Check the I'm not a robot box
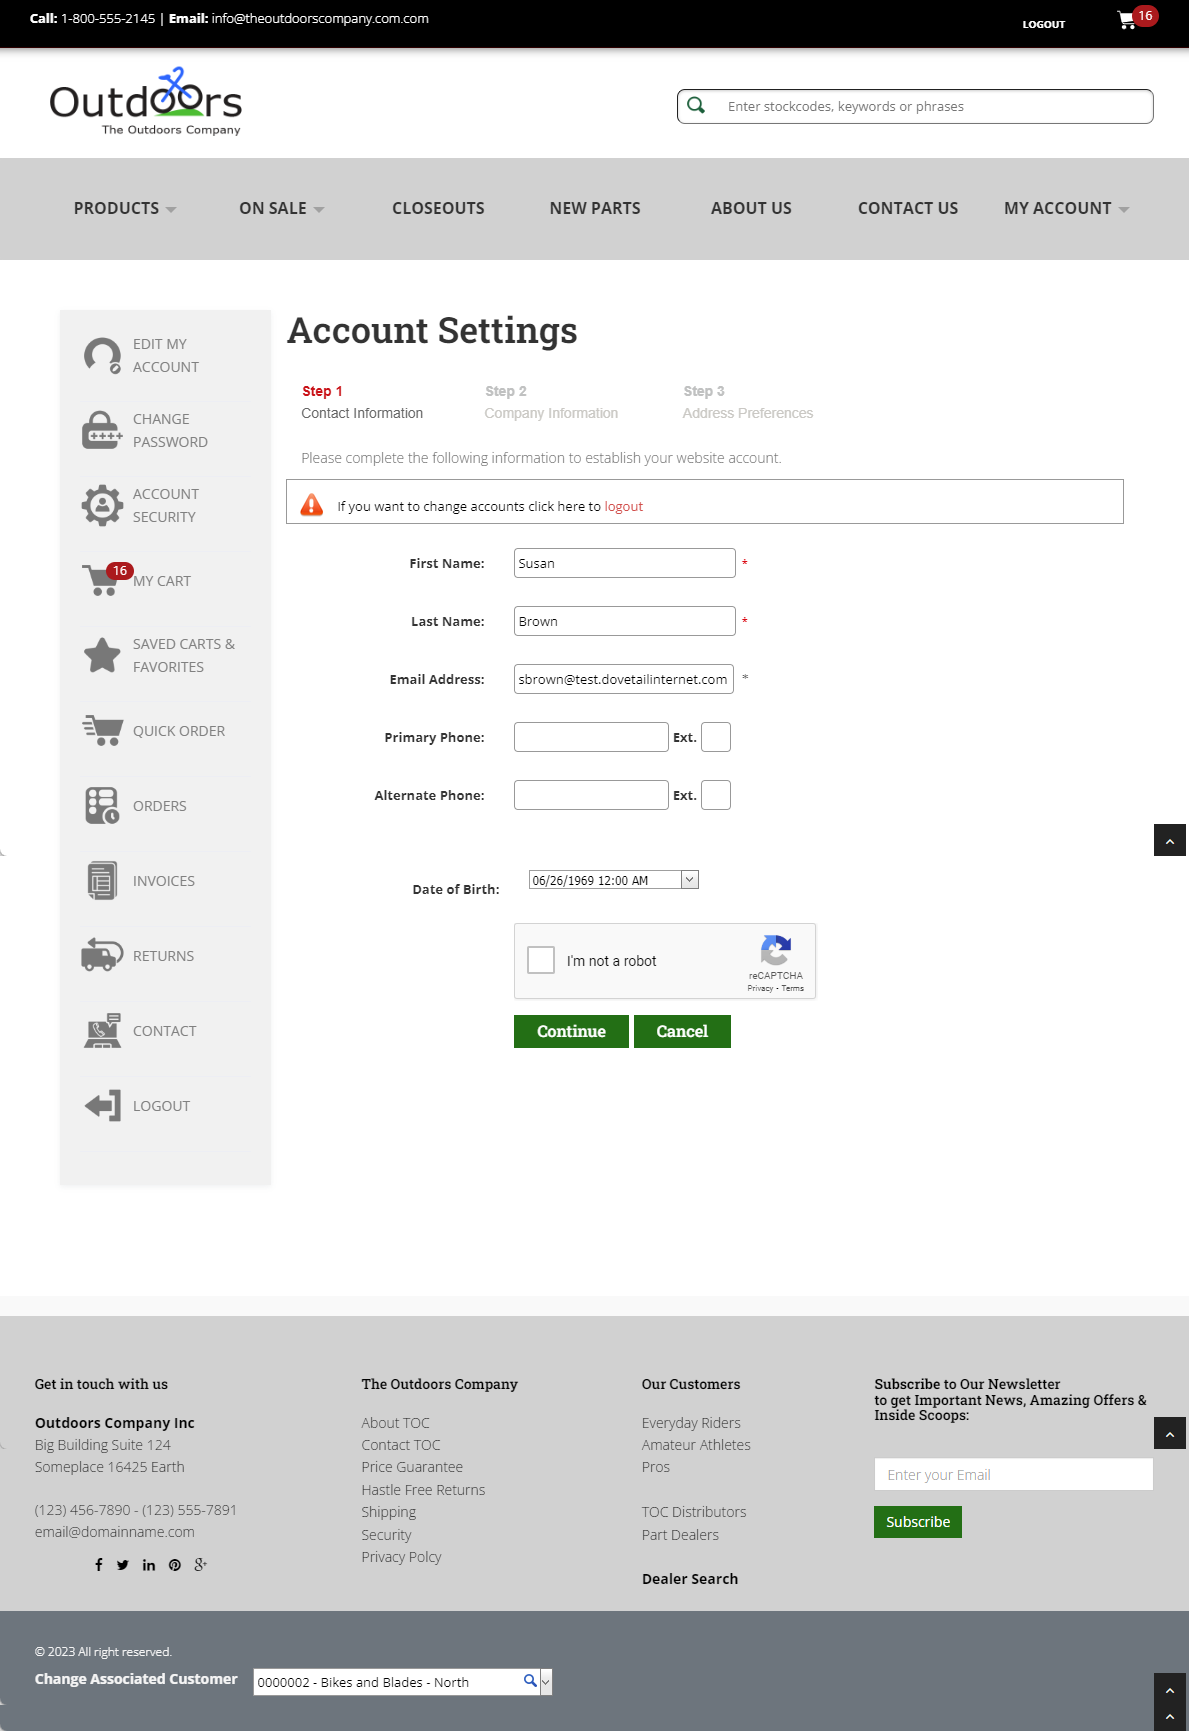The image size is (1189, 1731). point(541,960)
